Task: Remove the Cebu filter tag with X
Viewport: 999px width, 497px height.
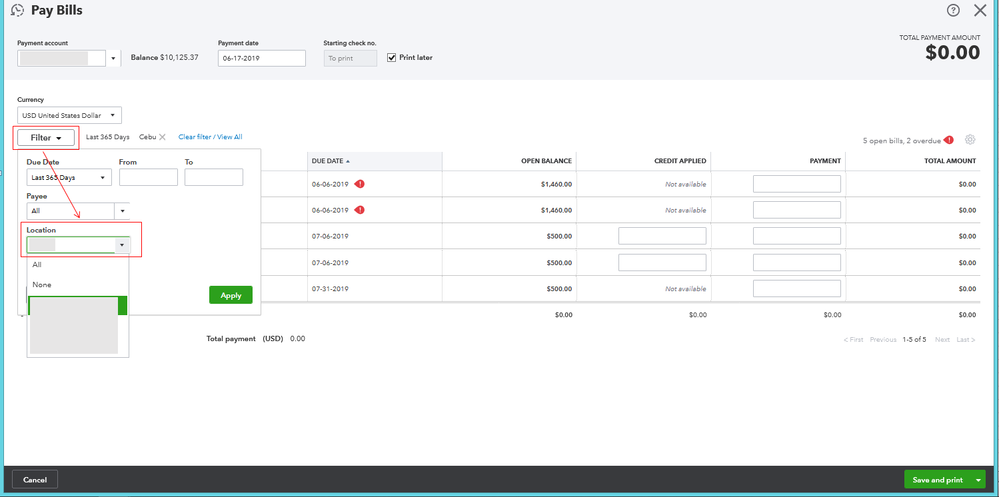Action: [162, 137]
